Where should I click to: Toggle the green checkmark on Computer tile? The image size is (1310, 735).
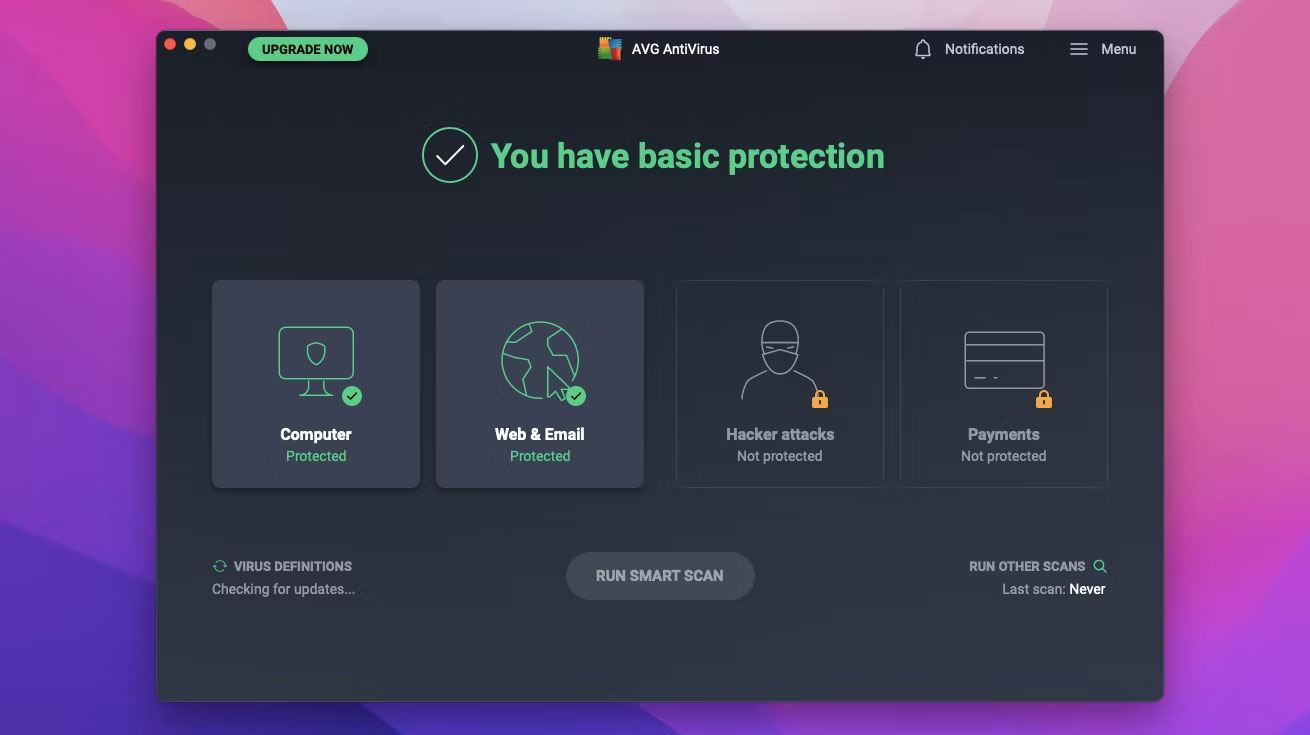pos(352,396)
